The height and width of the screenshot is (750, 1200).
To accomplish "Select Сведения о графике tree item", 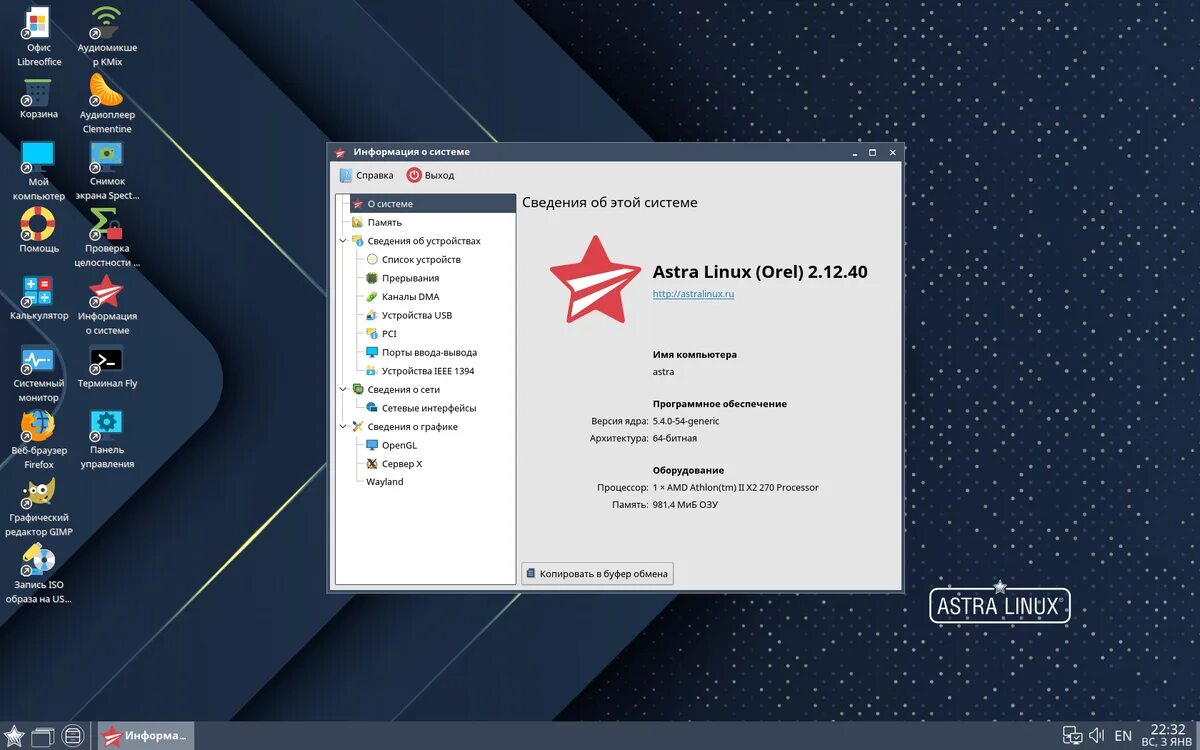I will (x=412, y=427).
